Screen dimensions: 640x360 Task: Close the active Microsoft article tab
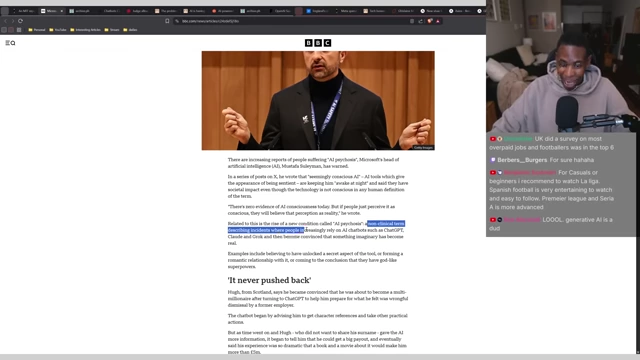[x=62, y=11]
